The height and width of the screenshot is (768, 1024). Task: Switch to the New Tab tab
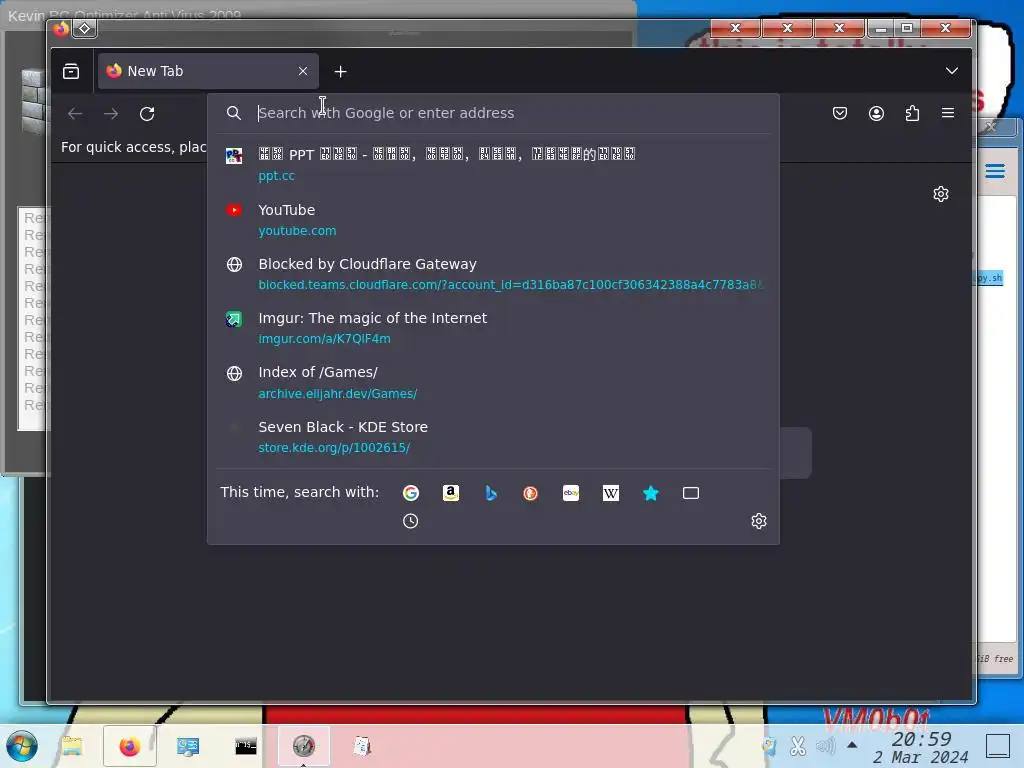[208, 71]
